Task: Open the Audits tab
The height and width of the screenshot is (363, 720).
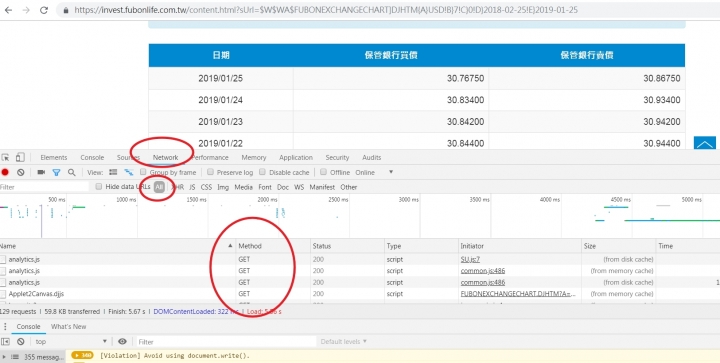Action: (371, 157)
